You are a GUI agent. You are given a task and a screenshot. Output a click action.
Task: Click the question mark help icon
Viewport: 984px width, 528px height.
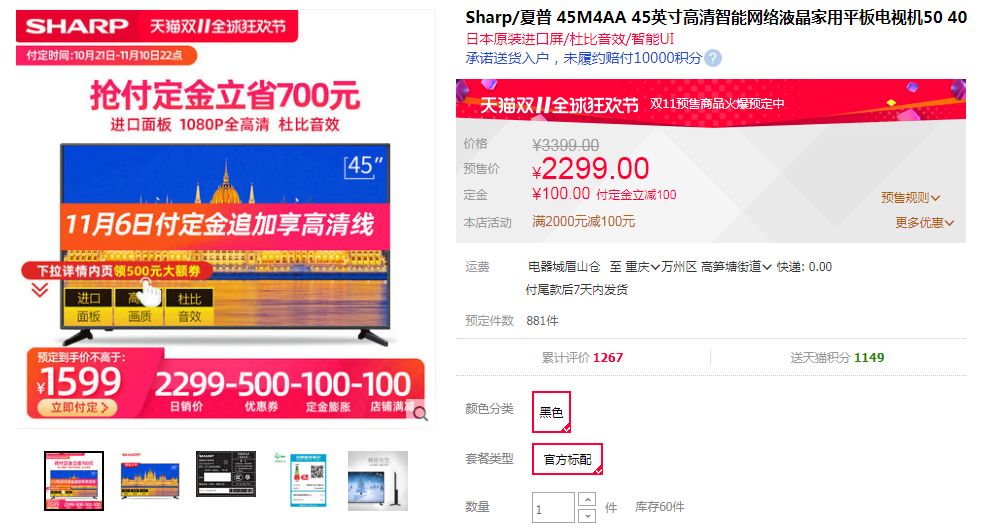click(x=713, y=58)
